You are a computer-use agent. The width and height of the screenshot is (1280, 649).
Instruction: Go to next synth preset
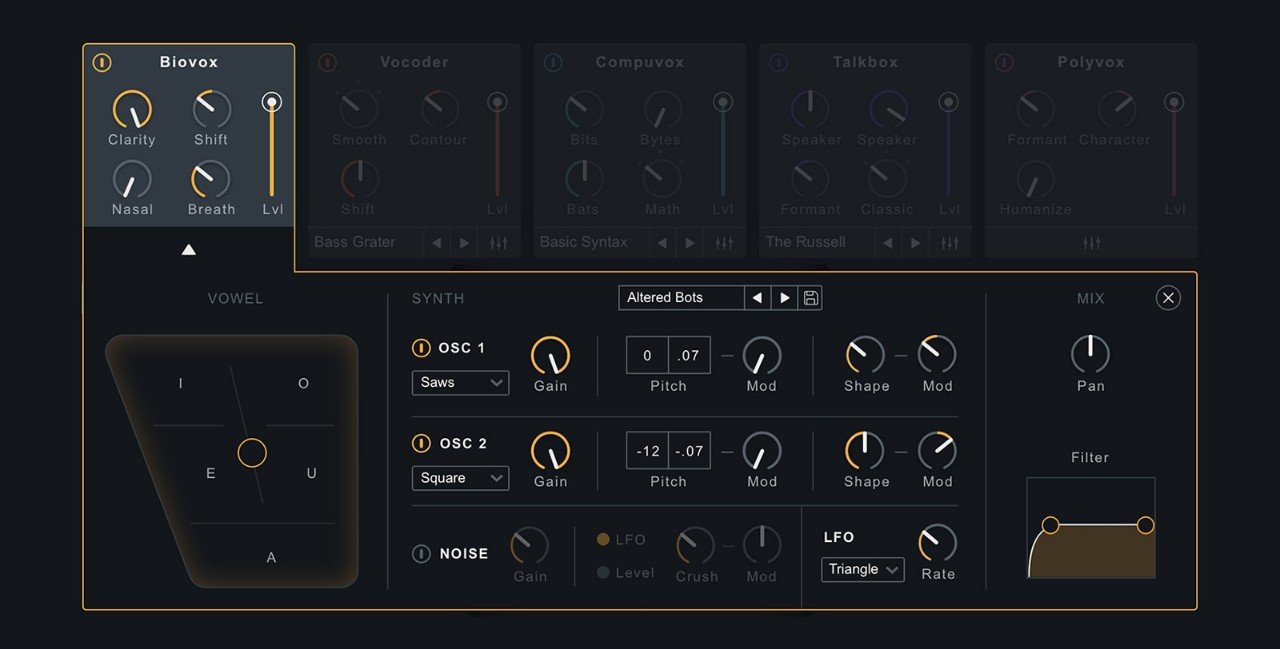coord(784,298)
